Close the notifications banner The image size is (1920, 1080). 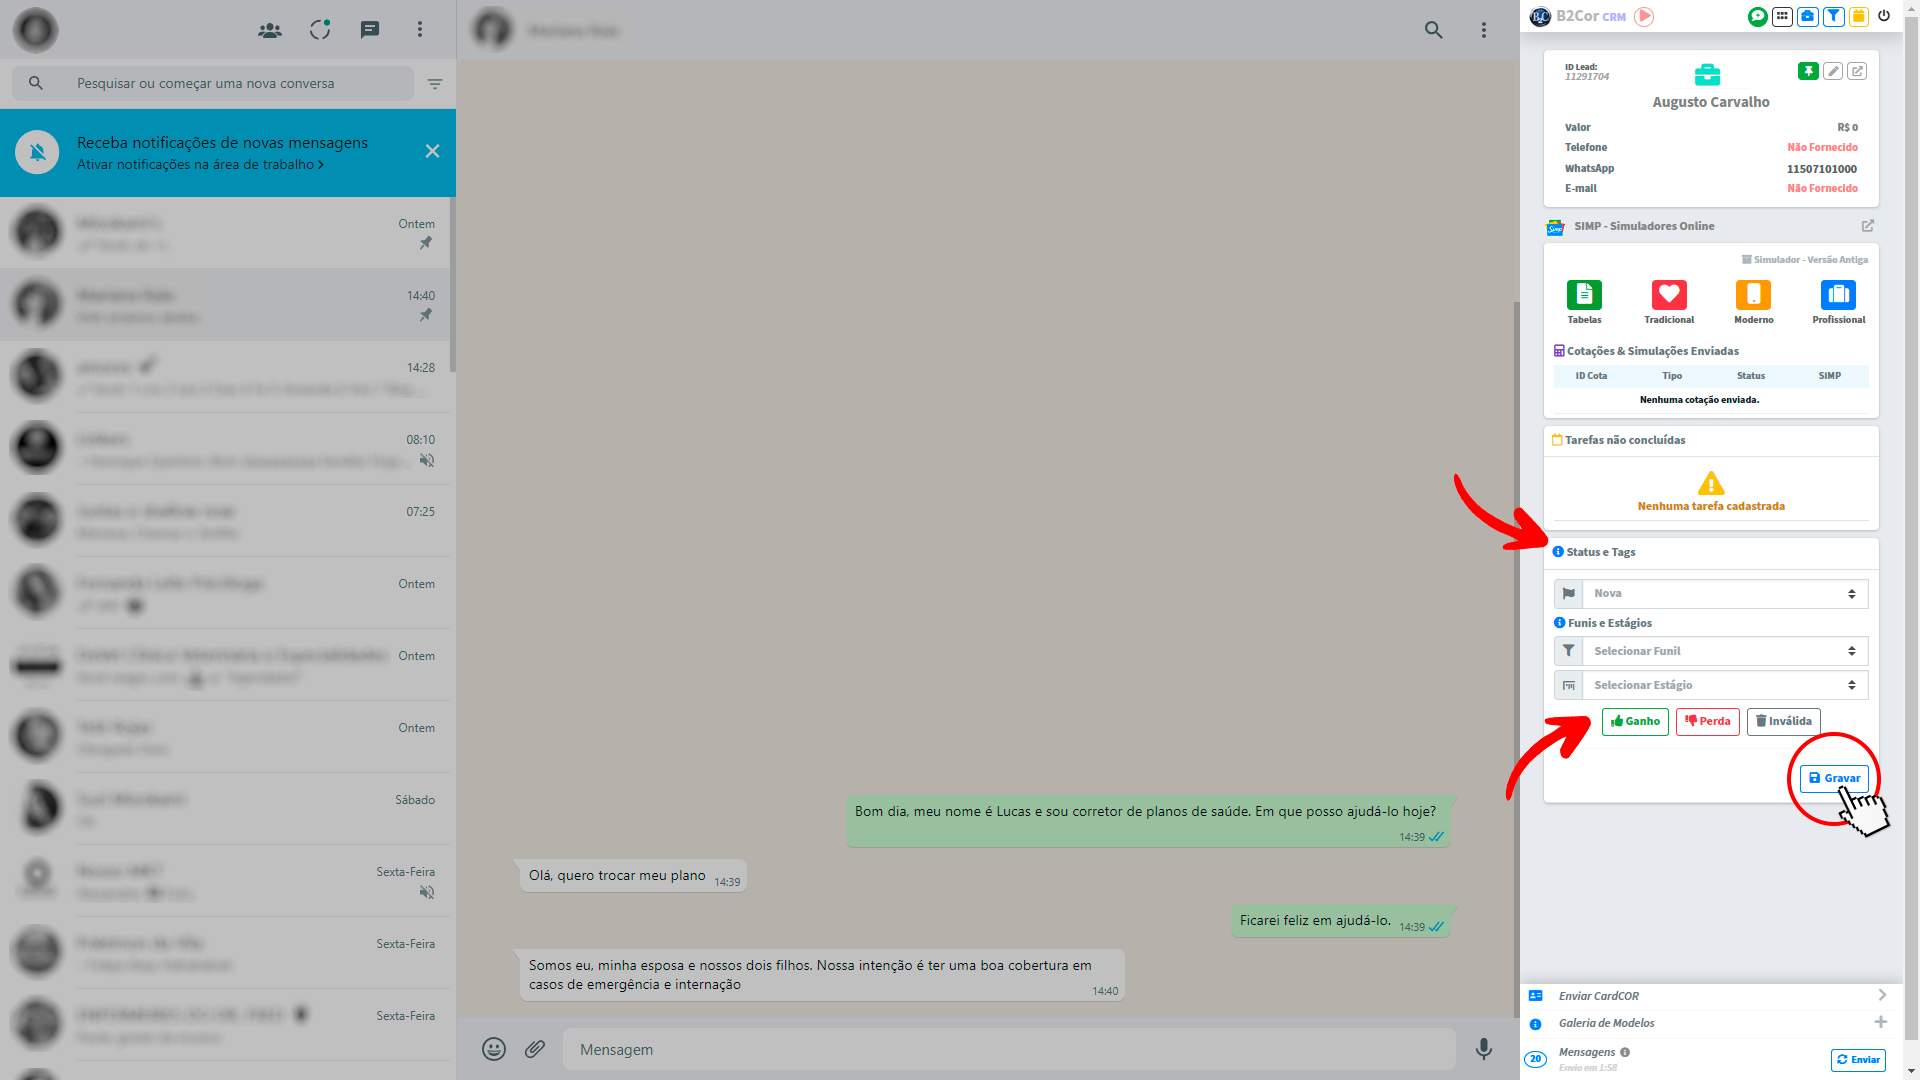pos(432,151)
